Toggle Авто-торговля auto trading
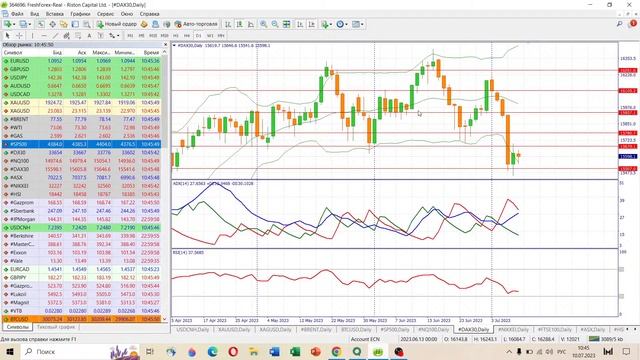 (196, 24)
